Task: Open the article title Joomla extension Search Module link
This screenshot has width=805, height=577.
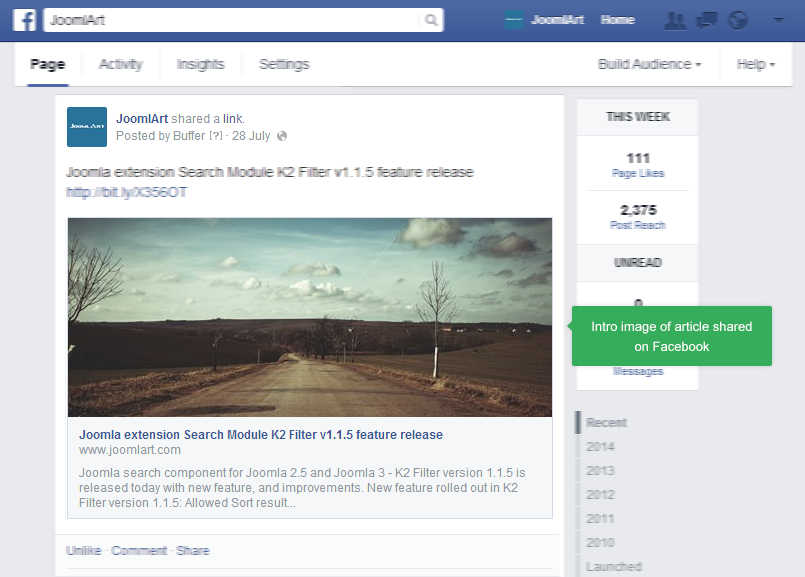Action: [261, 435]
